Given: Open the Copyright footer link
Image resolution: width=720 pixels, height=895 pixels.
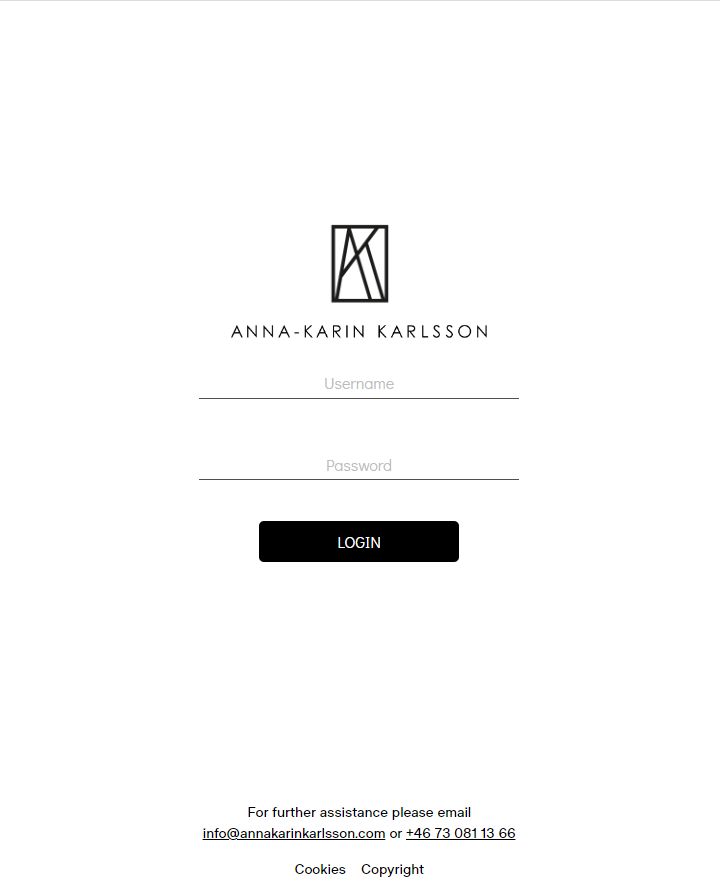Looking at the screenshot, I should 392,869.
